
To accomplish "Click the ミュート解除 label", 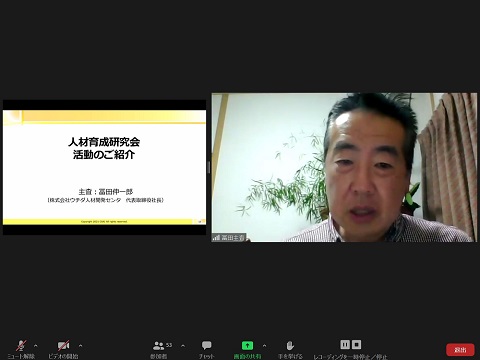I will pyautogui.click(x=21, y=356).
